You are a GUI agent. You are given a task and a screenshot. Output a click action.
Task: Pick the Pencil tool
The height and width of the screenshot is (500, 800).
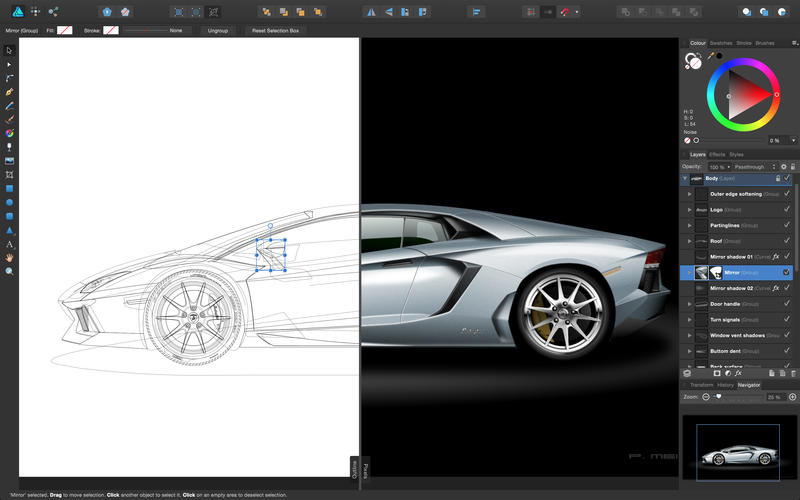(x=9, y=106)
